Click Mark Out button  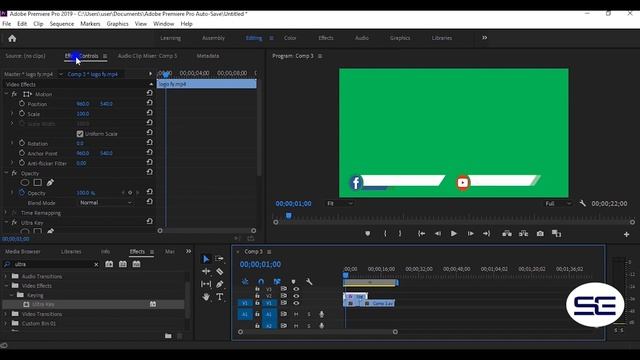point(400,233)
